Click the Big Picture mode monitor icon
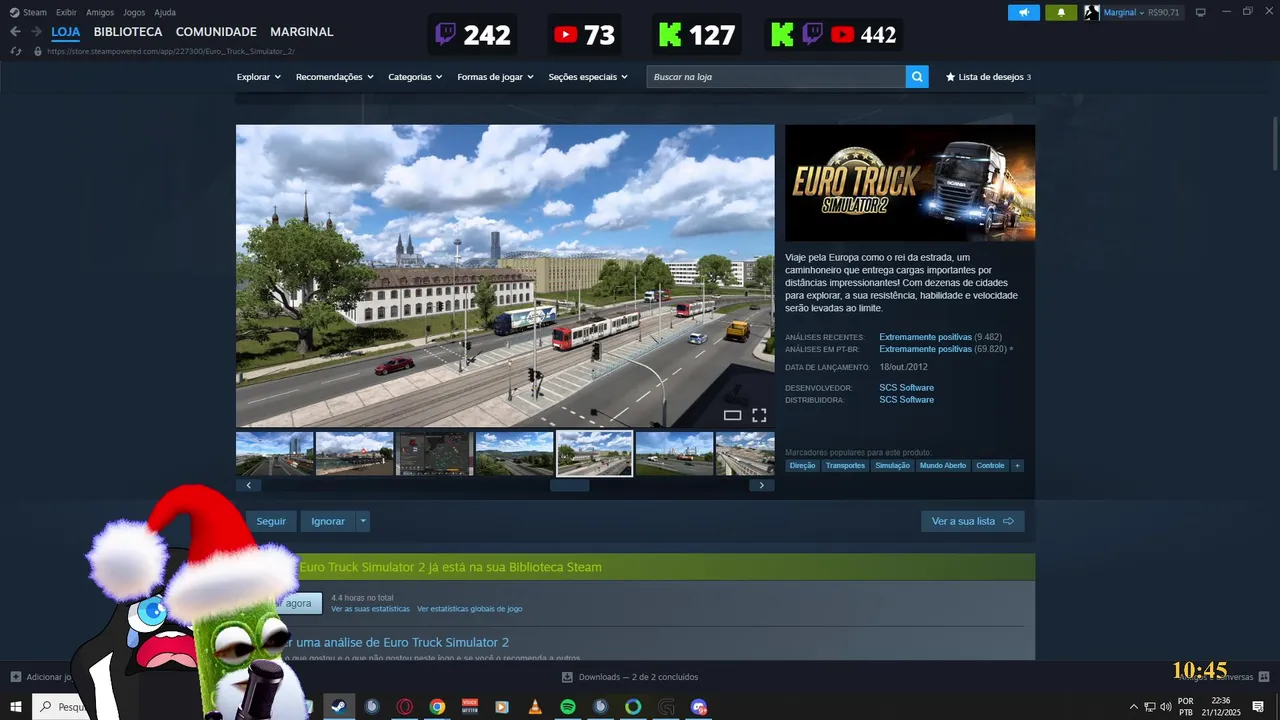Viewport: 1280px width, 720px height. point(1201,12)
